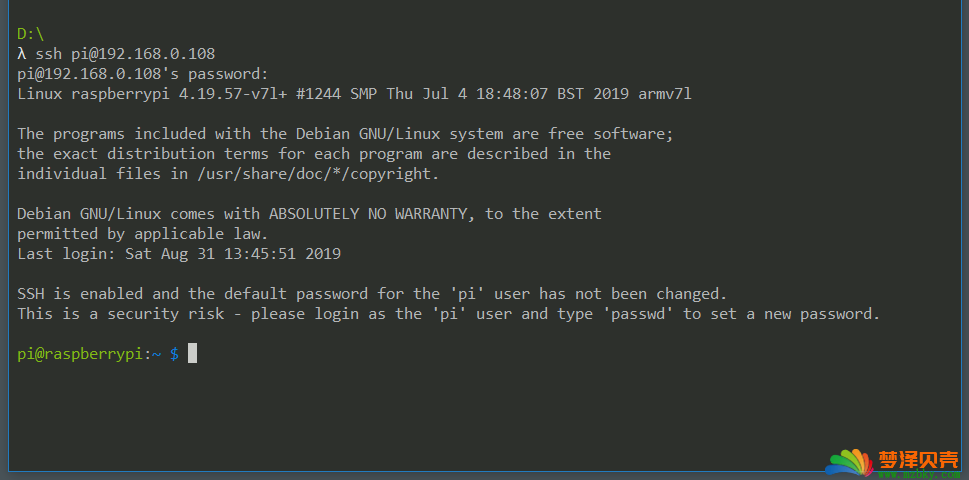This screenshot has height=480, width=969.
Task: Click the dollar sign in the shell prompt
Action: click(175, 354)
